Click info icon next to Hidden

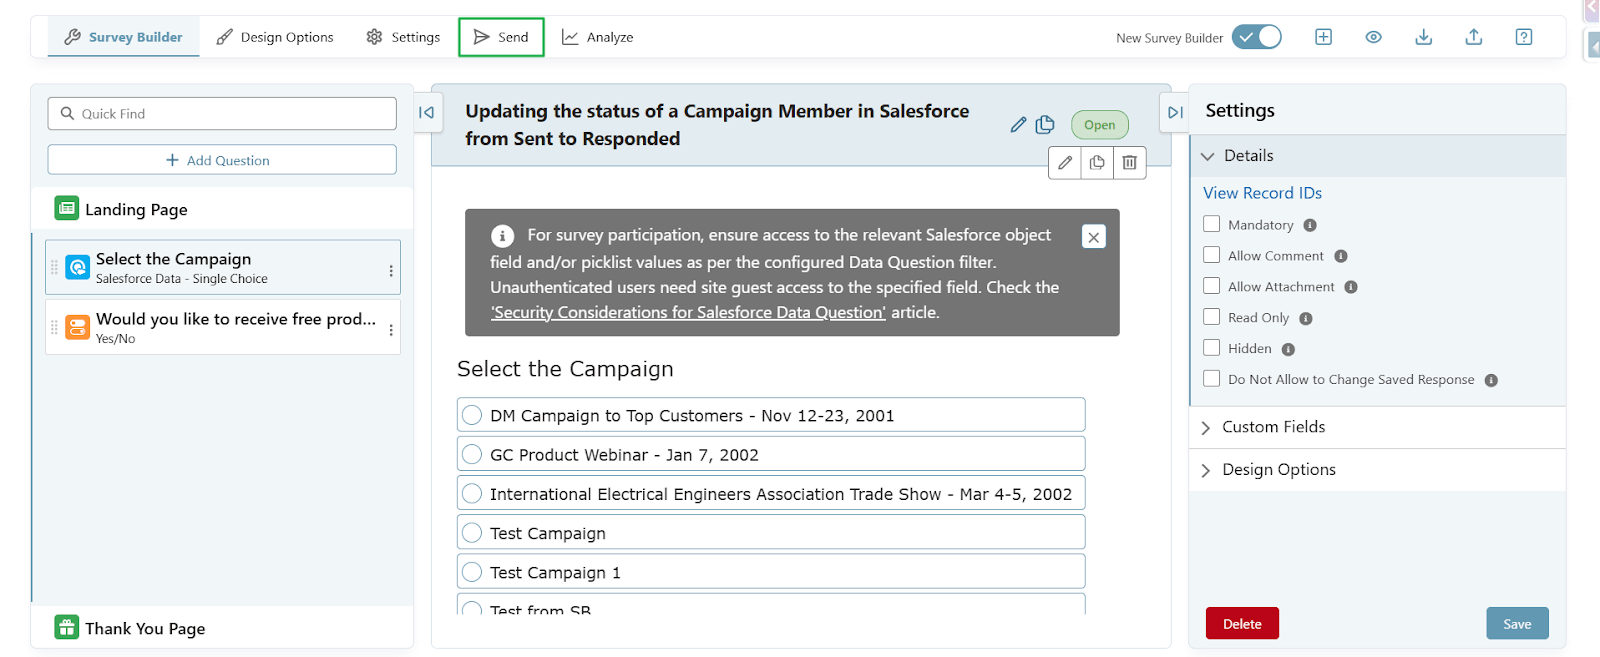1288,349
